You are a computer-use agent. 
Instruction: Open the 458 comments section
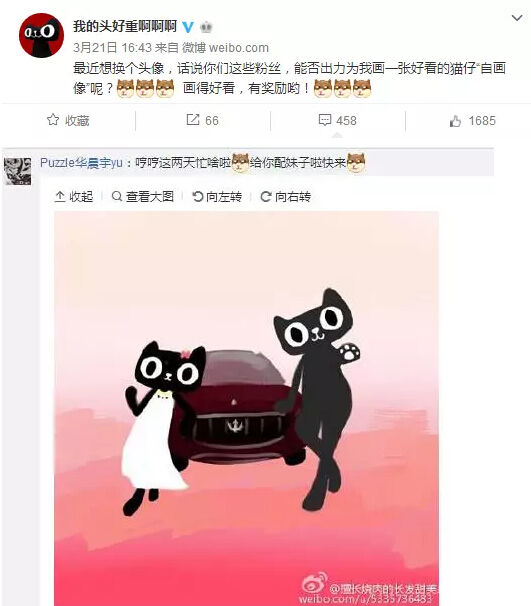pos(337,120)
